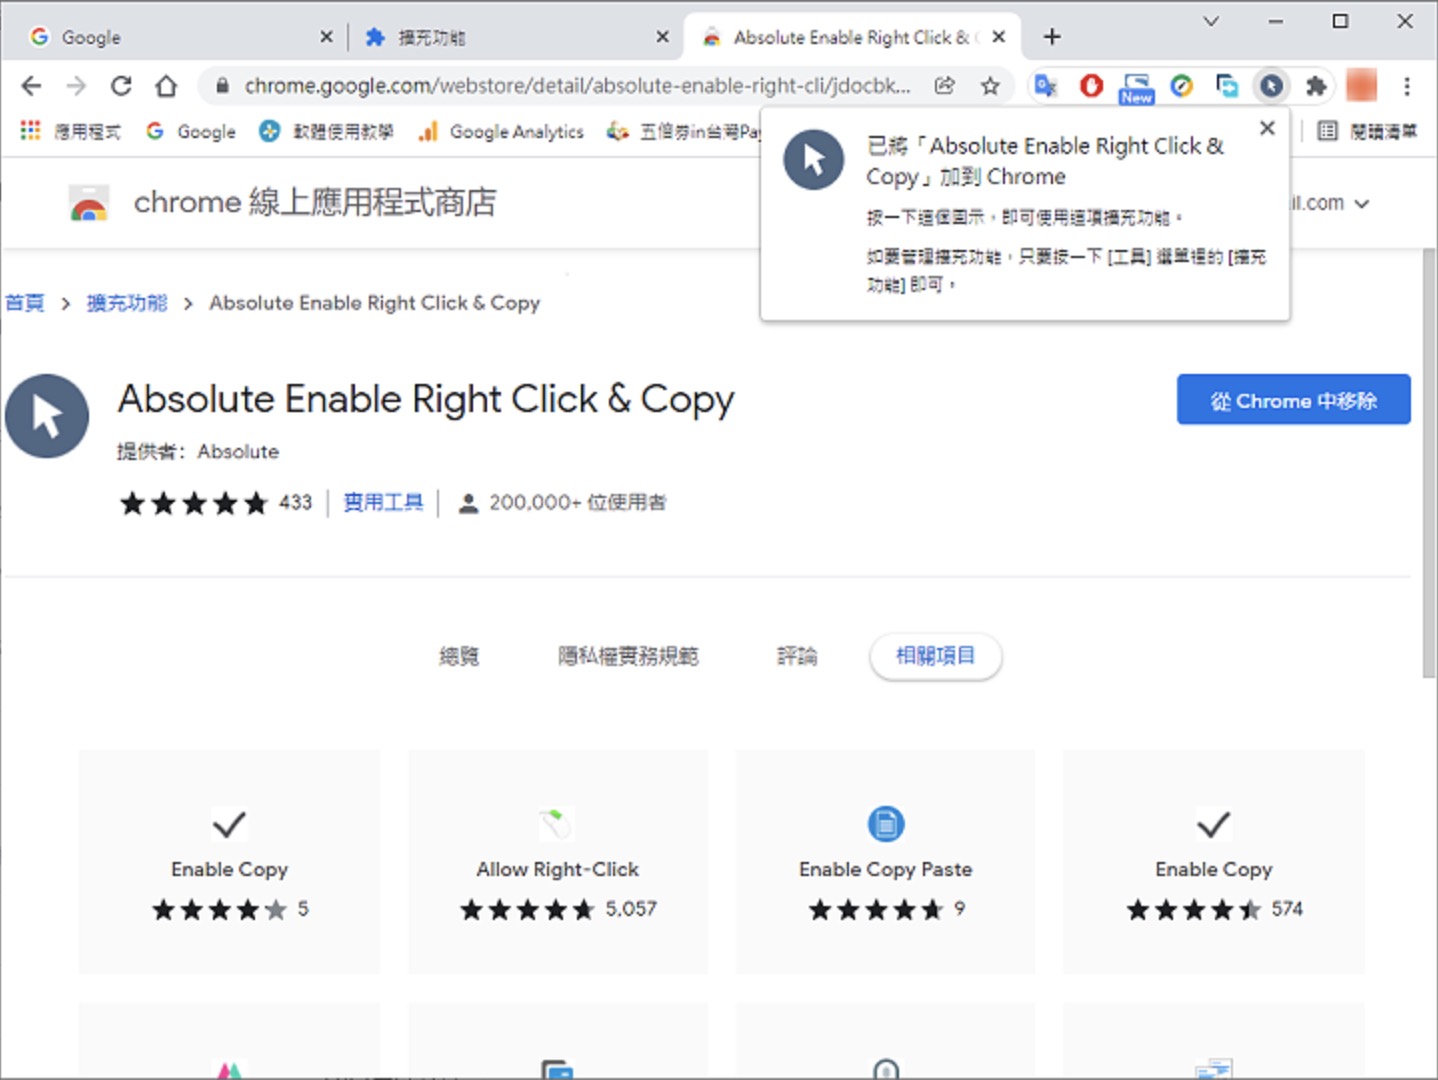Click the extension icon labeled New

point(1136,88)
